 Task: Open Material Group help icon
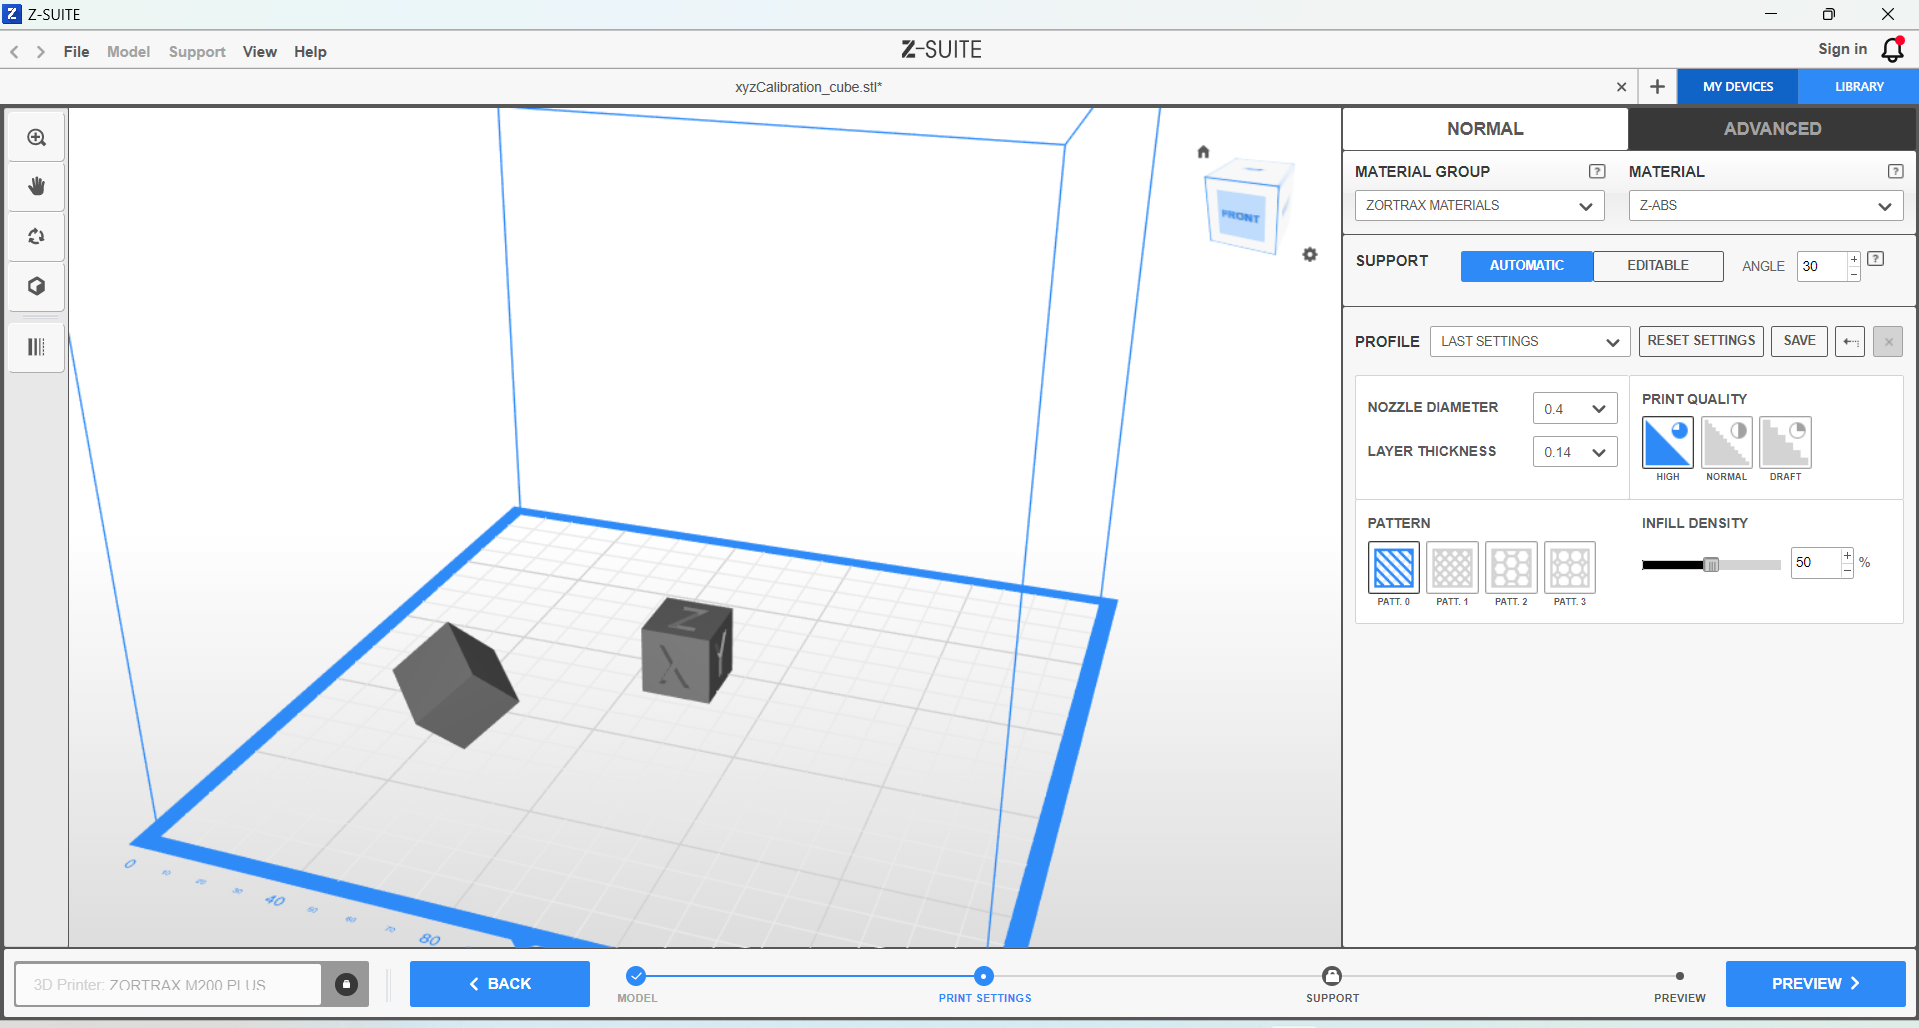[x=1597, y=171]
